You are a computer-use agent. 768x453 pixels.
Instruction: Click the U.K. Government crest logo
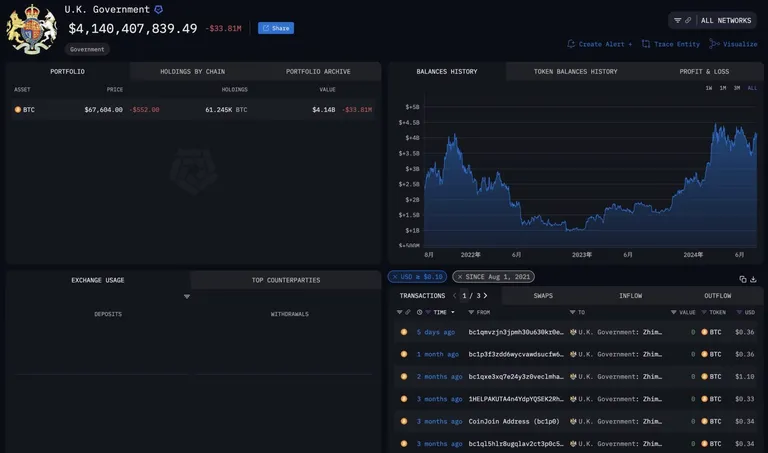point(32,29)
